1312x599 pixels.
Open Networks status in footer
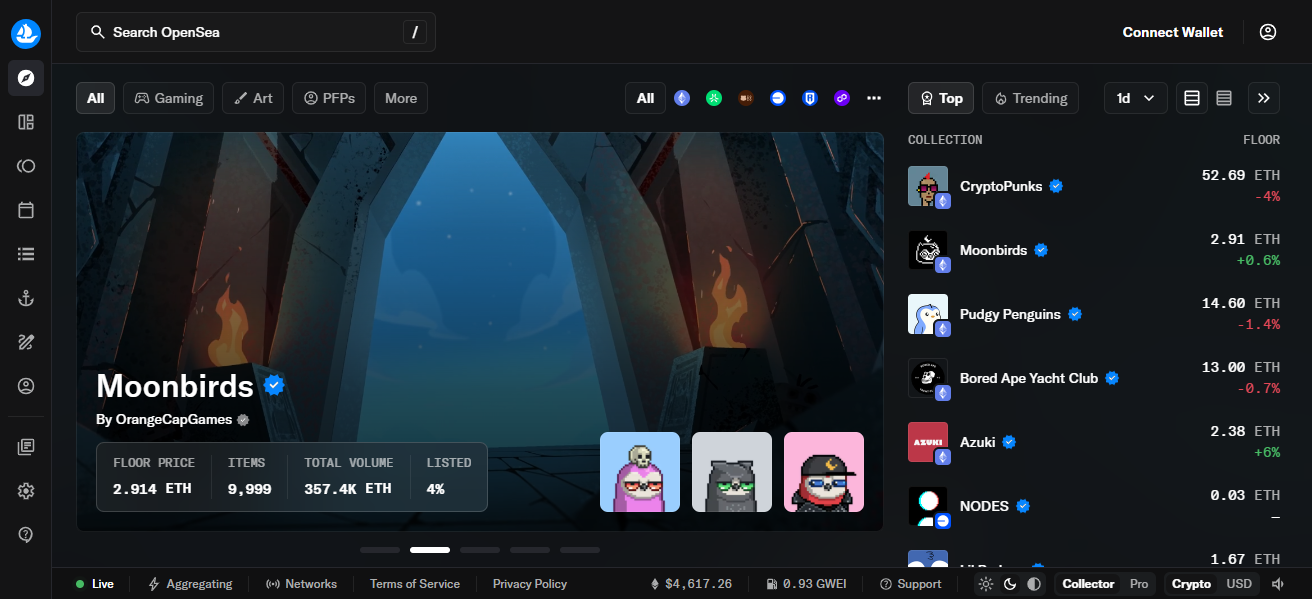pyautogui.click(x=301, y=584)
